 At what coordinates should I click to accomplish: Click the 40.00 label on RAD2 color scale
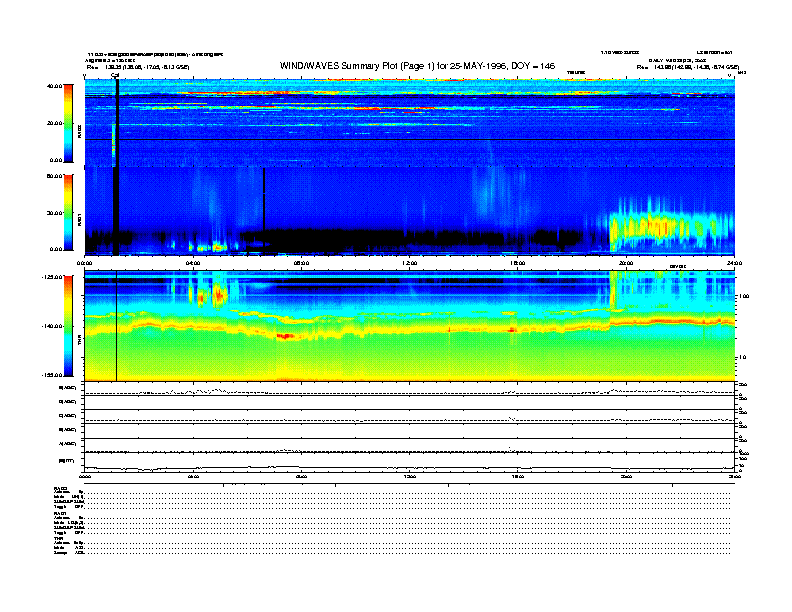pos(55,86)
